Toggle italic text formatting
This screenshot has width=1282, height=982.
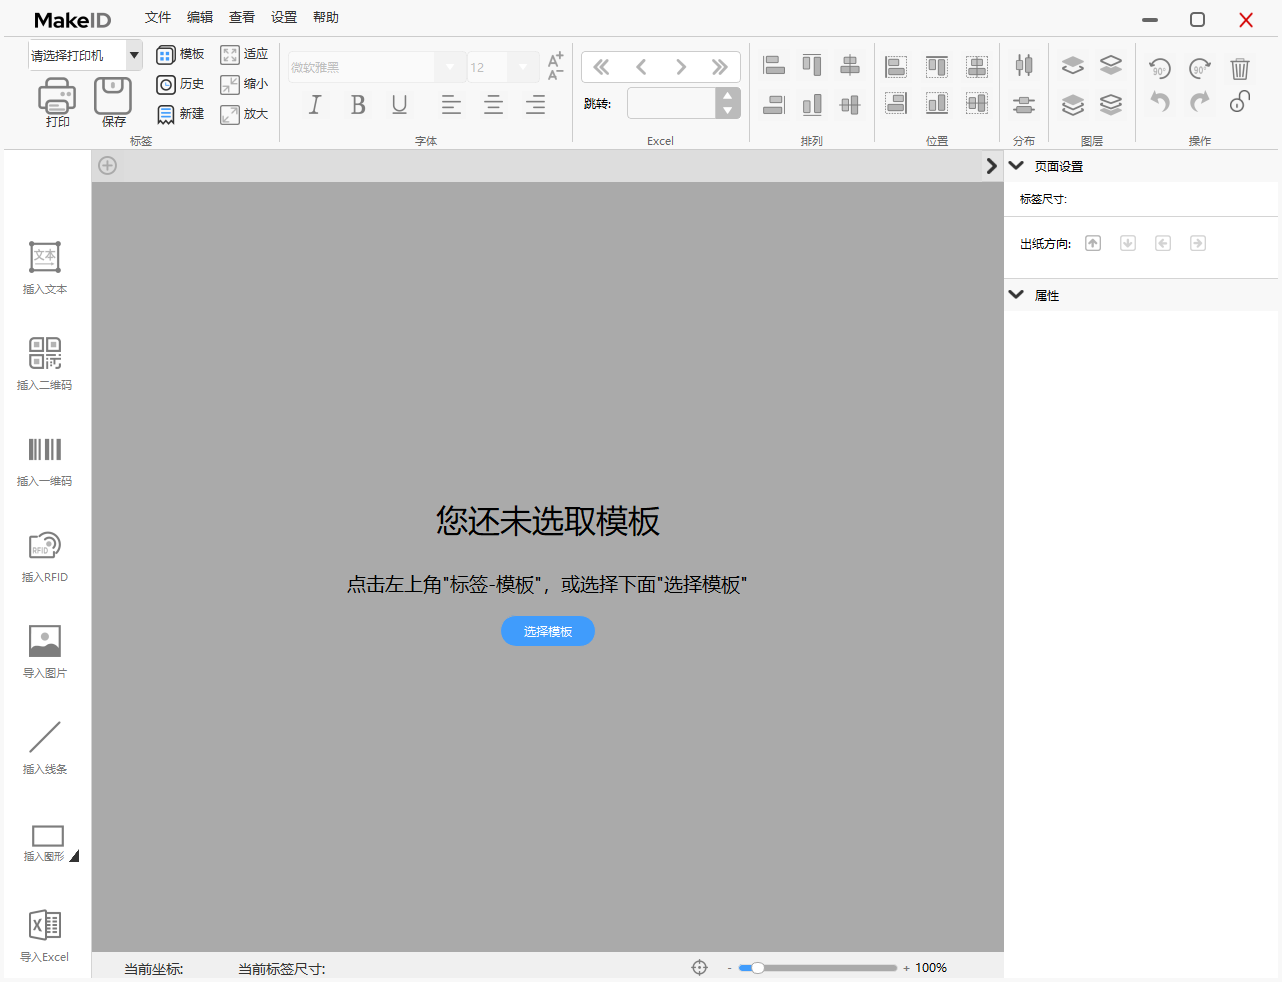point(315,105)
